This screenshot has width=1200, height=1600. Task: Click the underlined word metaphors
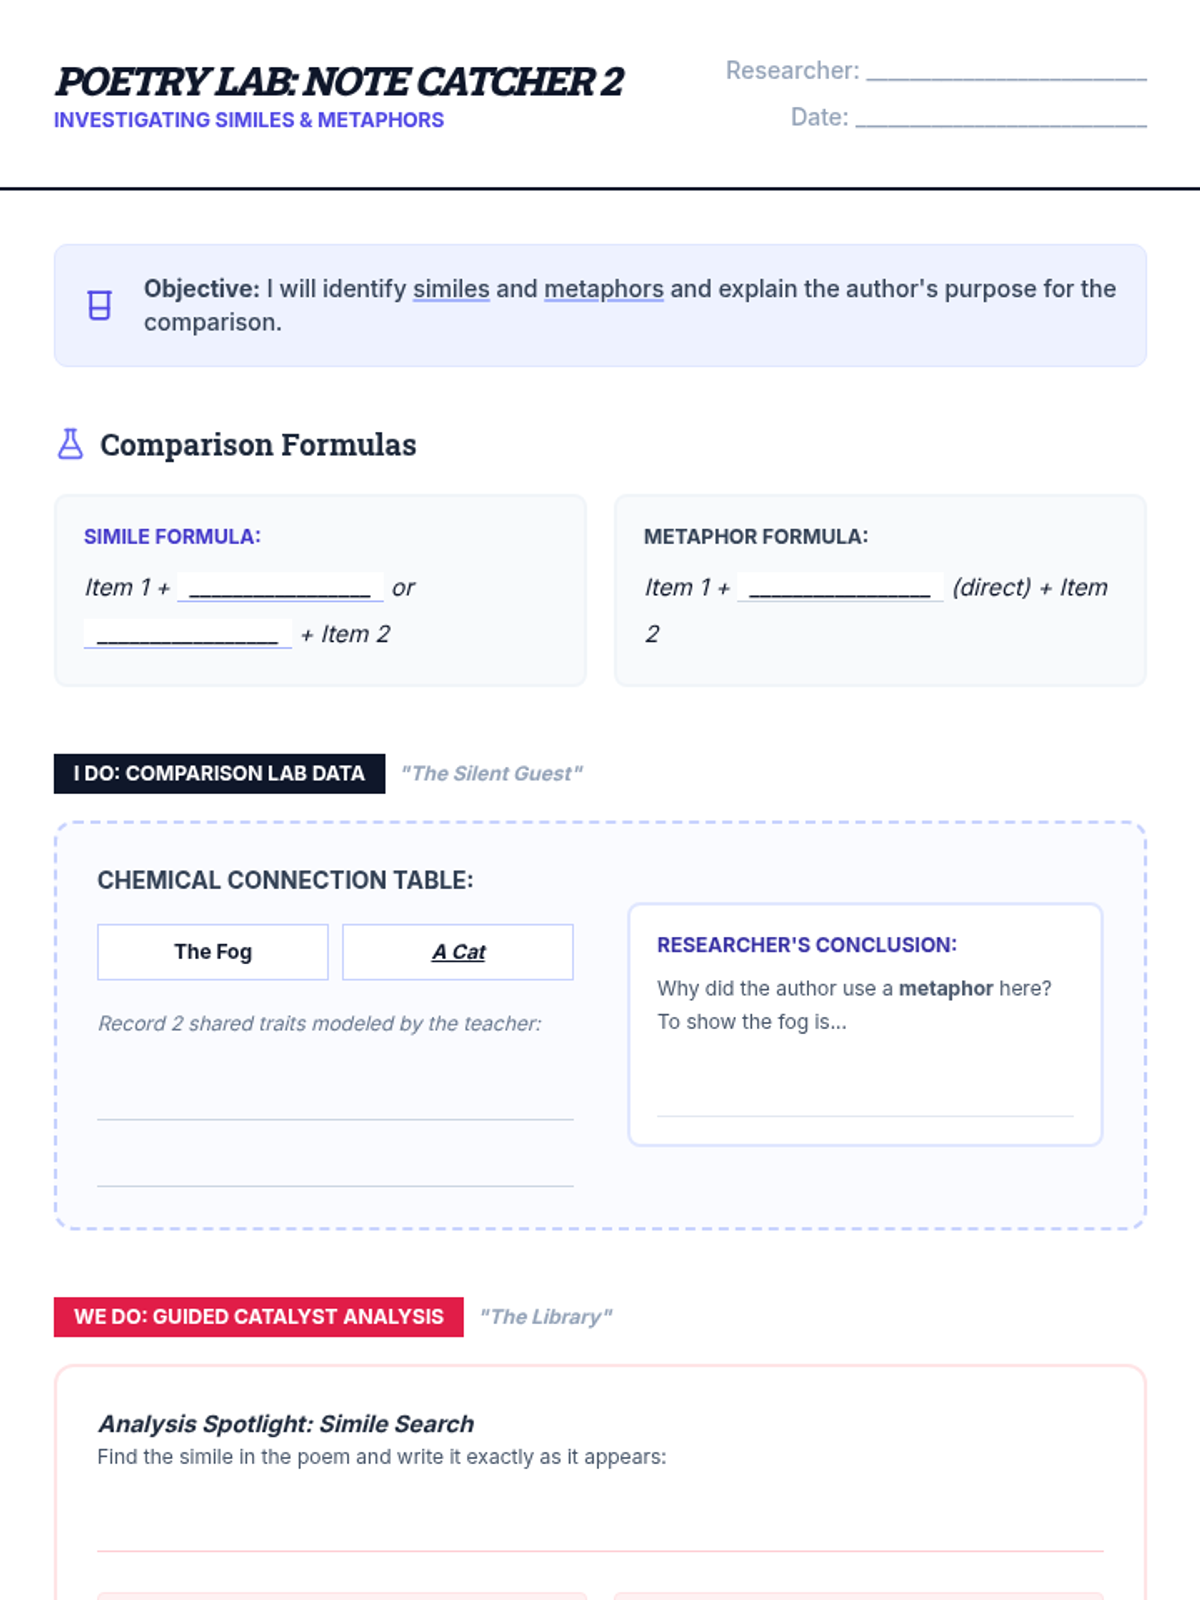pos(603,289)
